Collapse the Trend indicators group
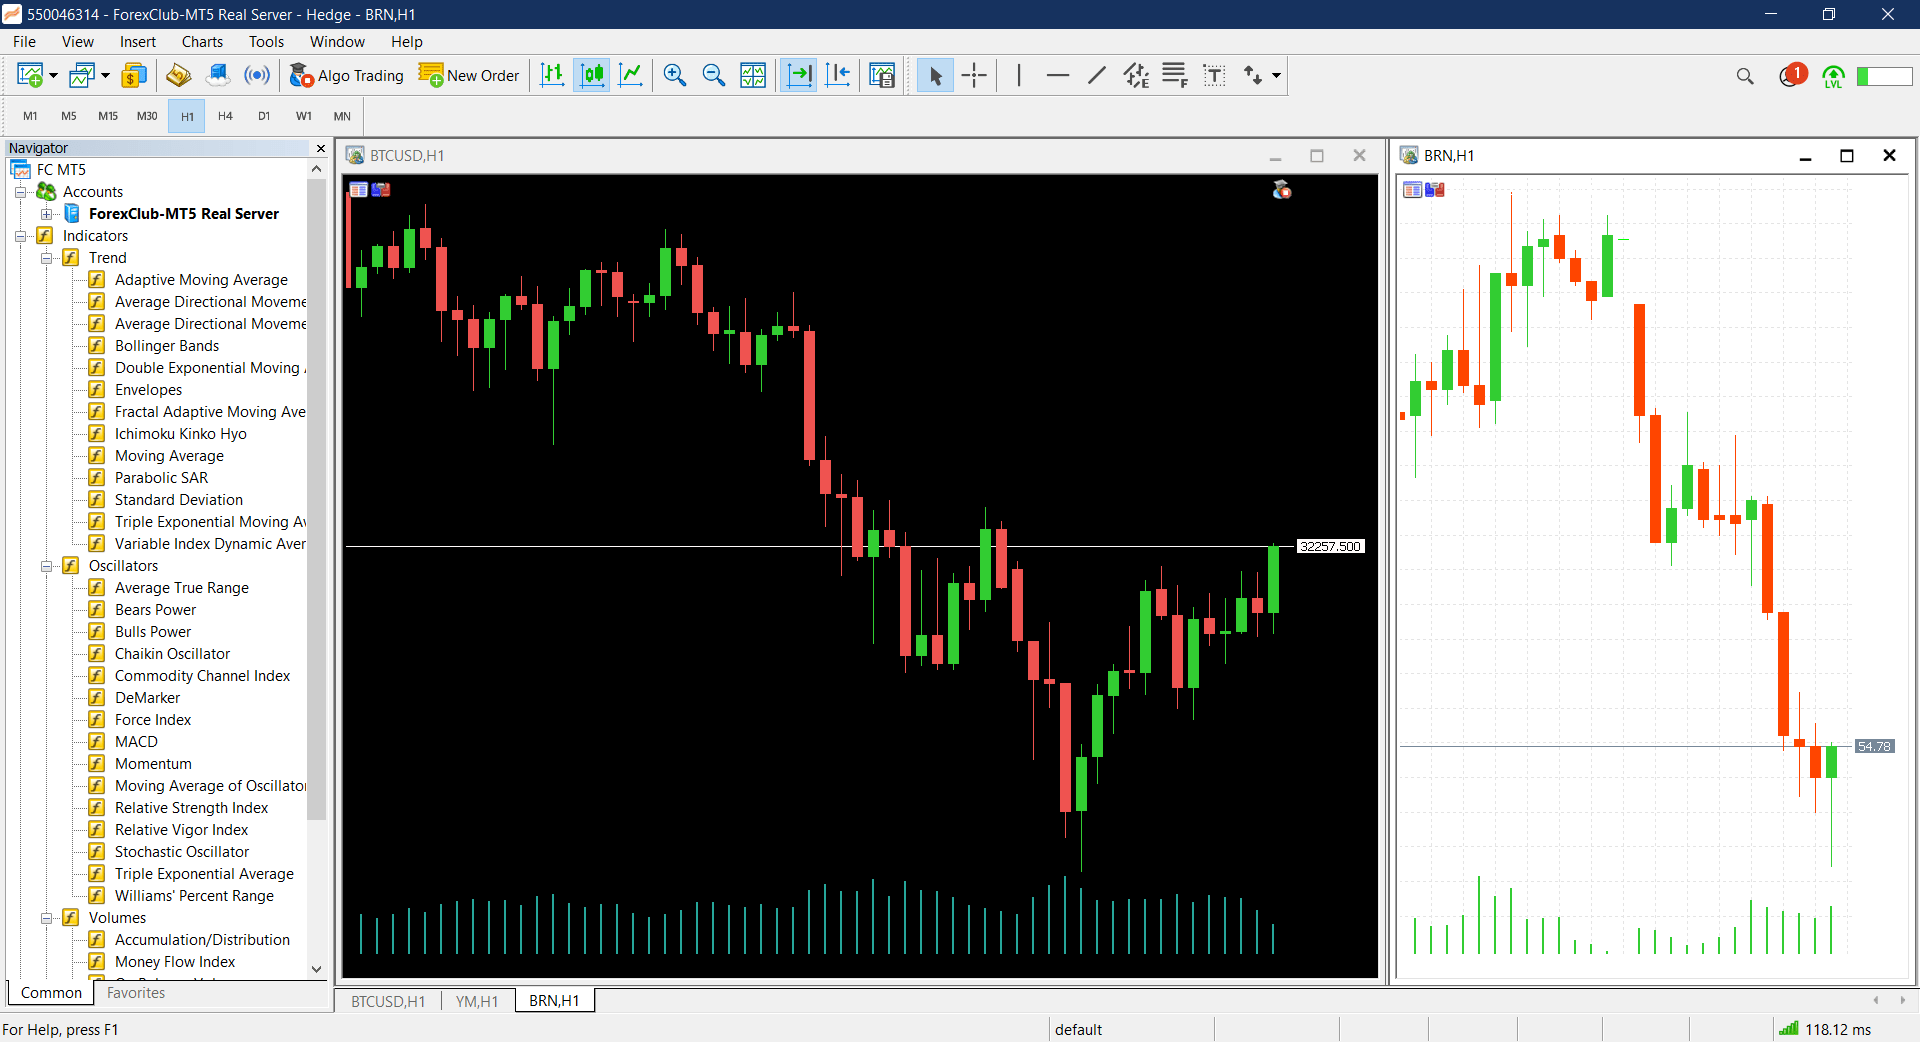Screen dimensions: 1920x1042 48,257
